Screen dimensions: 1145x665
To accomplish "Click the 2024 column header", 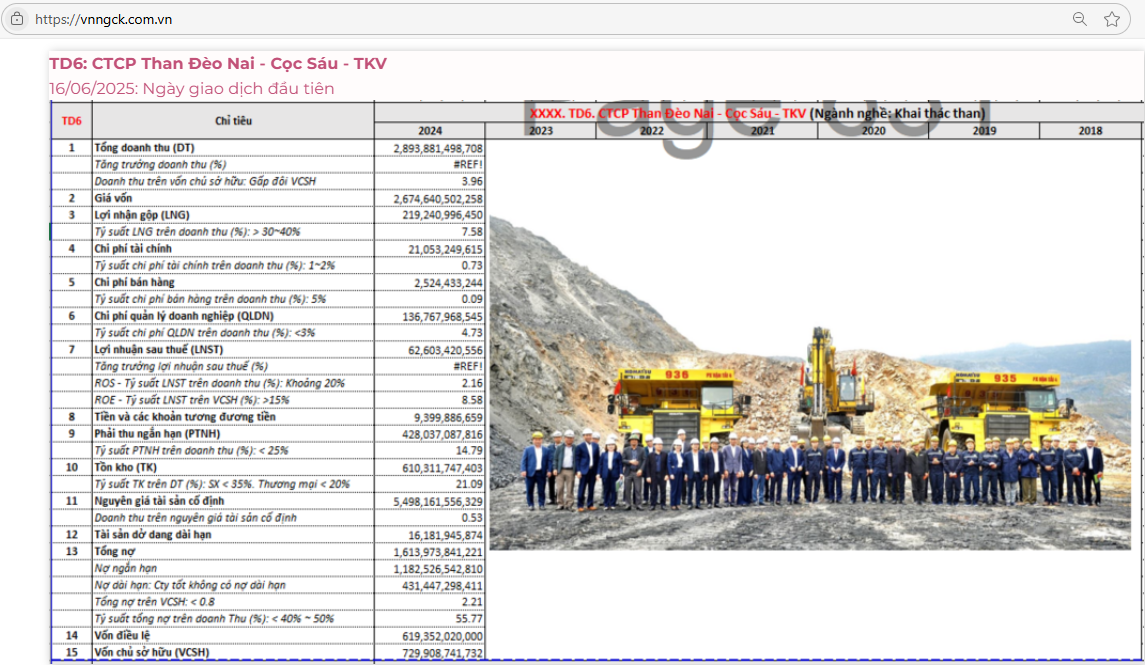I will (429, 131).
